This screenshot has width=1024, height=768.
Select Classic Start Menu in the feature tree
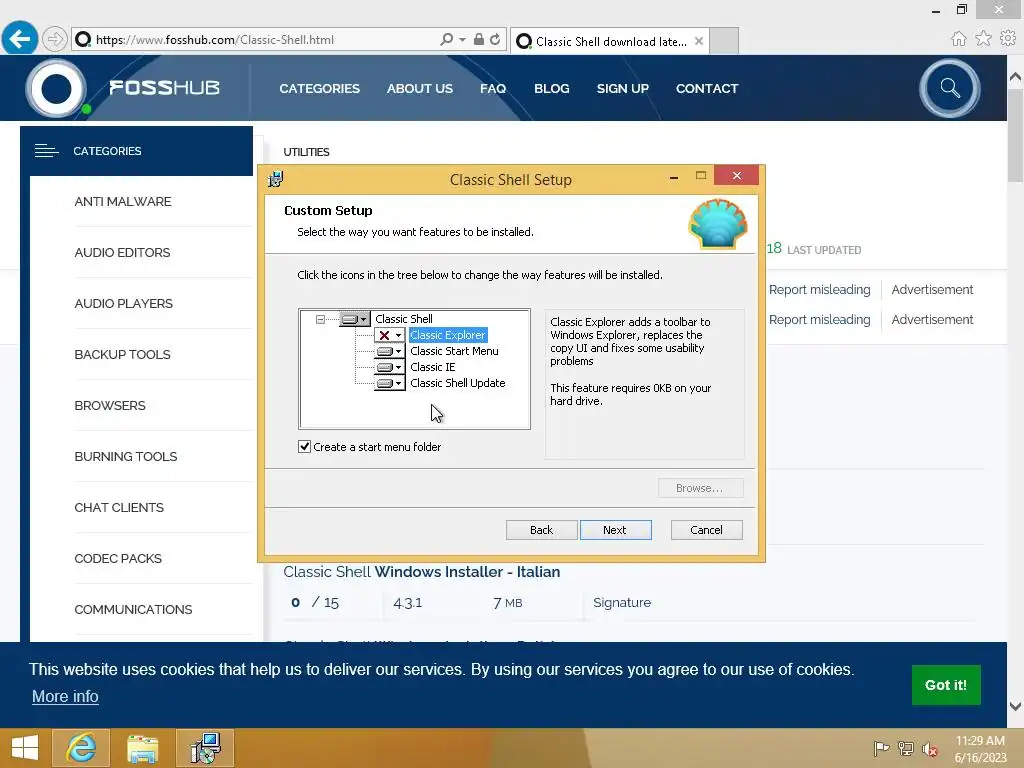[455, 351]
